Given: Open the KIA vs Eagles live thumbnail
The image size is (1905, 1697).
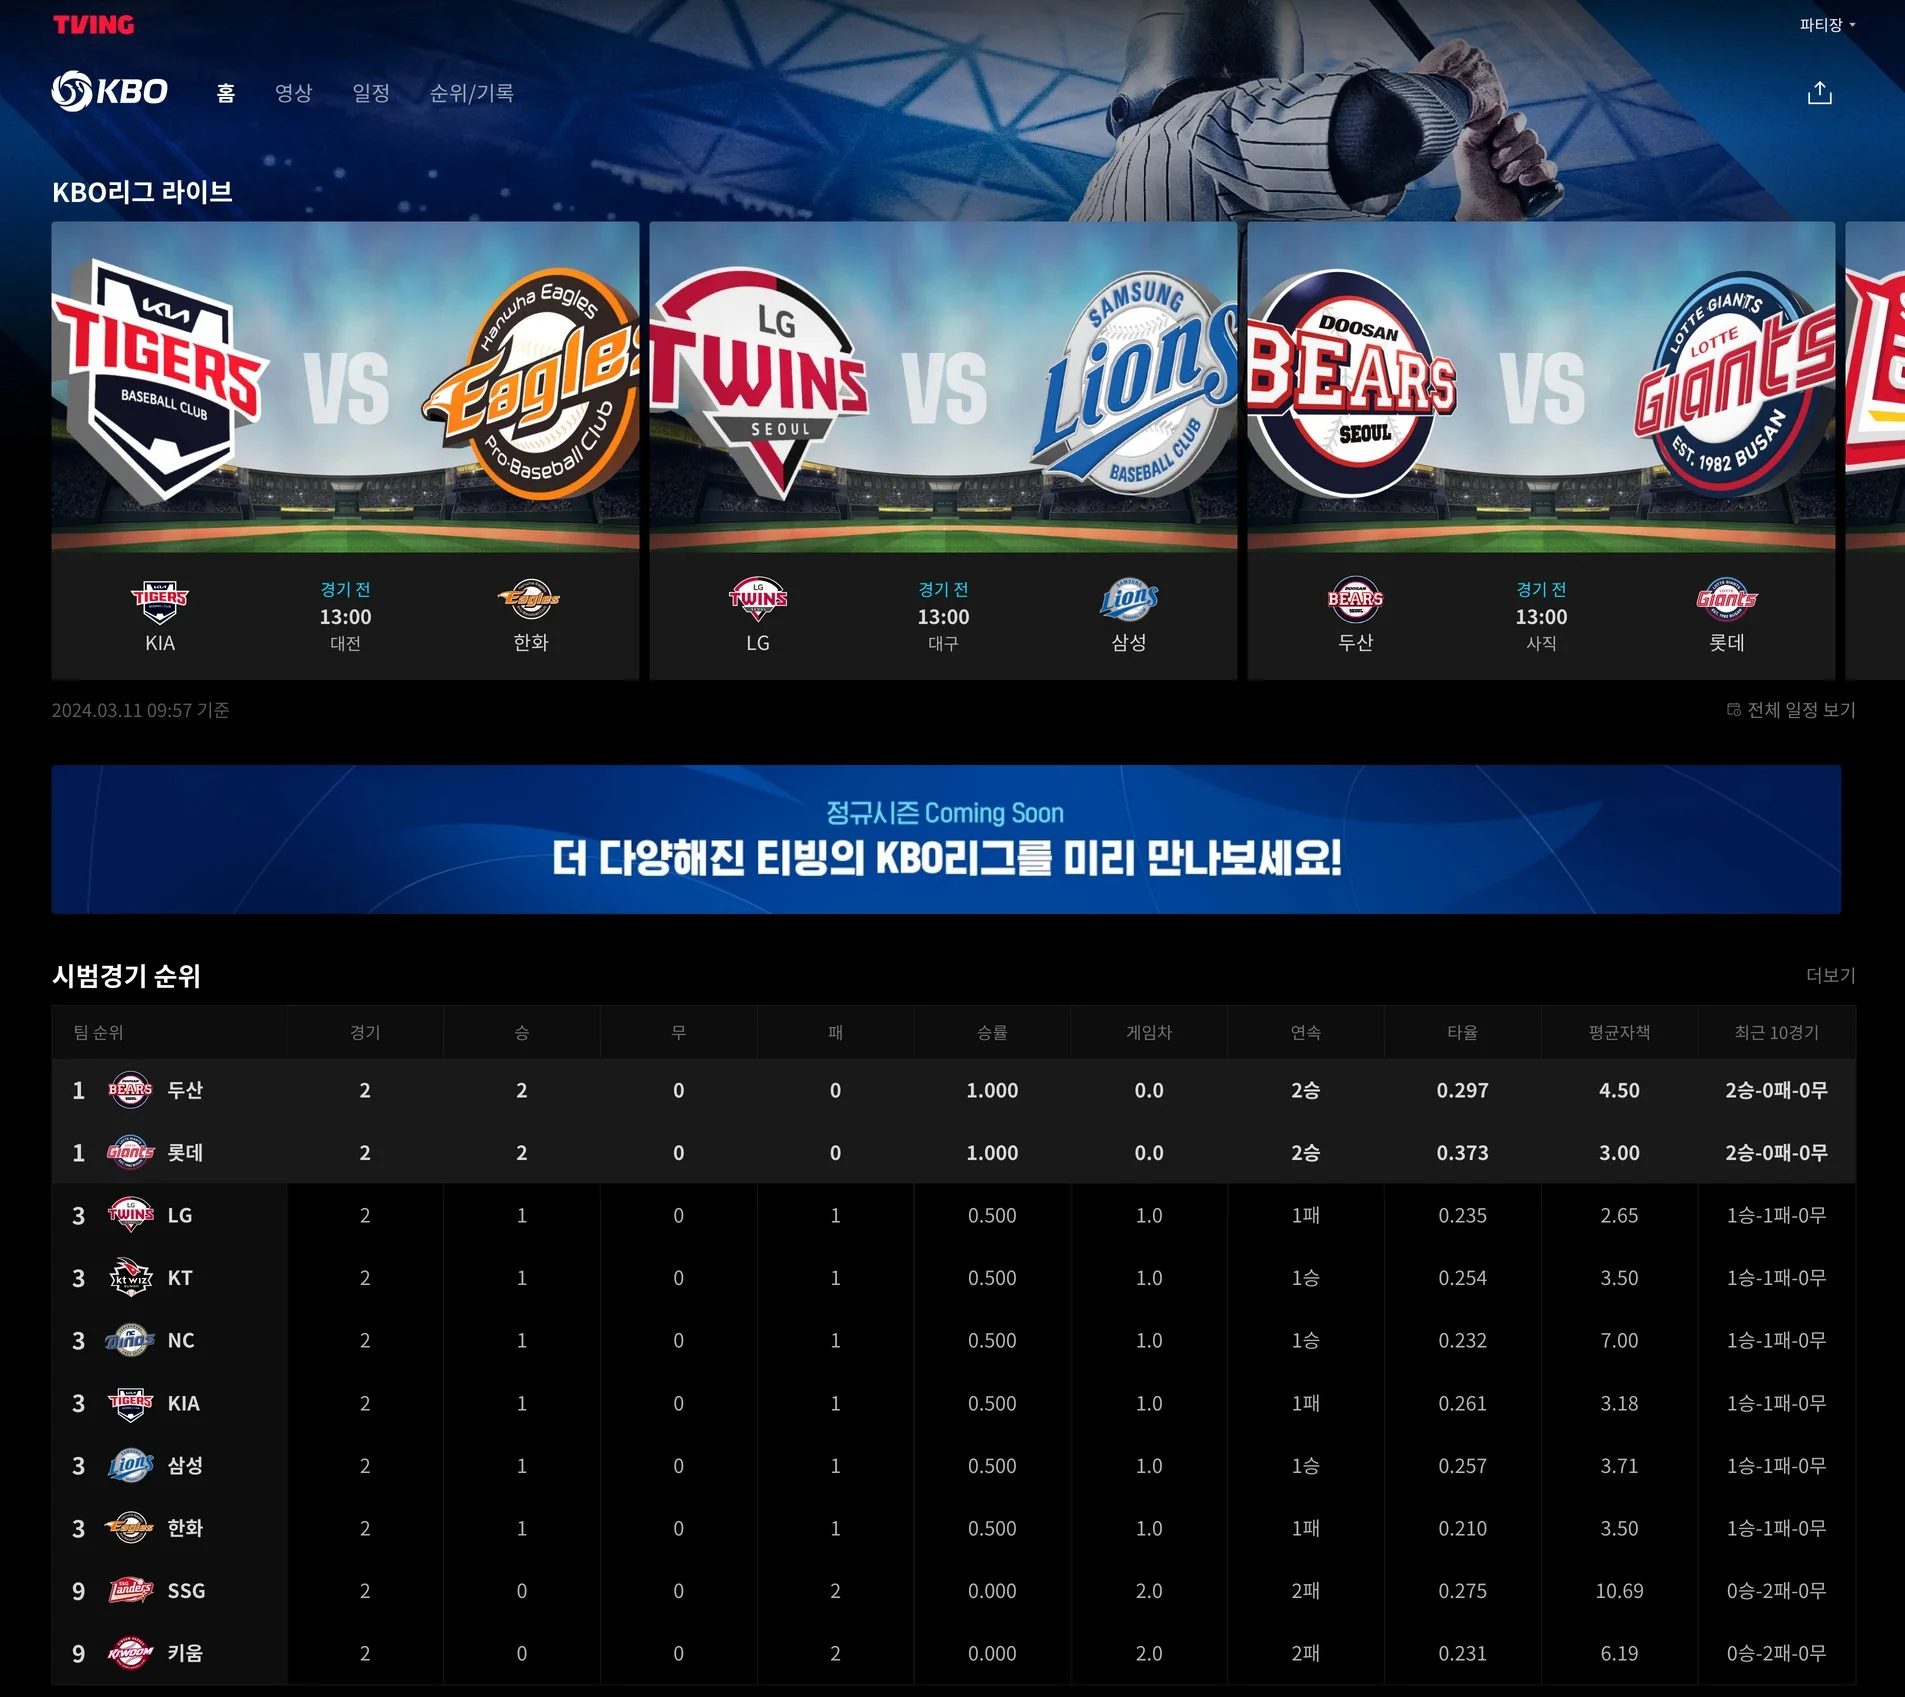Looking at the screenshot, I should coord(345,387).
